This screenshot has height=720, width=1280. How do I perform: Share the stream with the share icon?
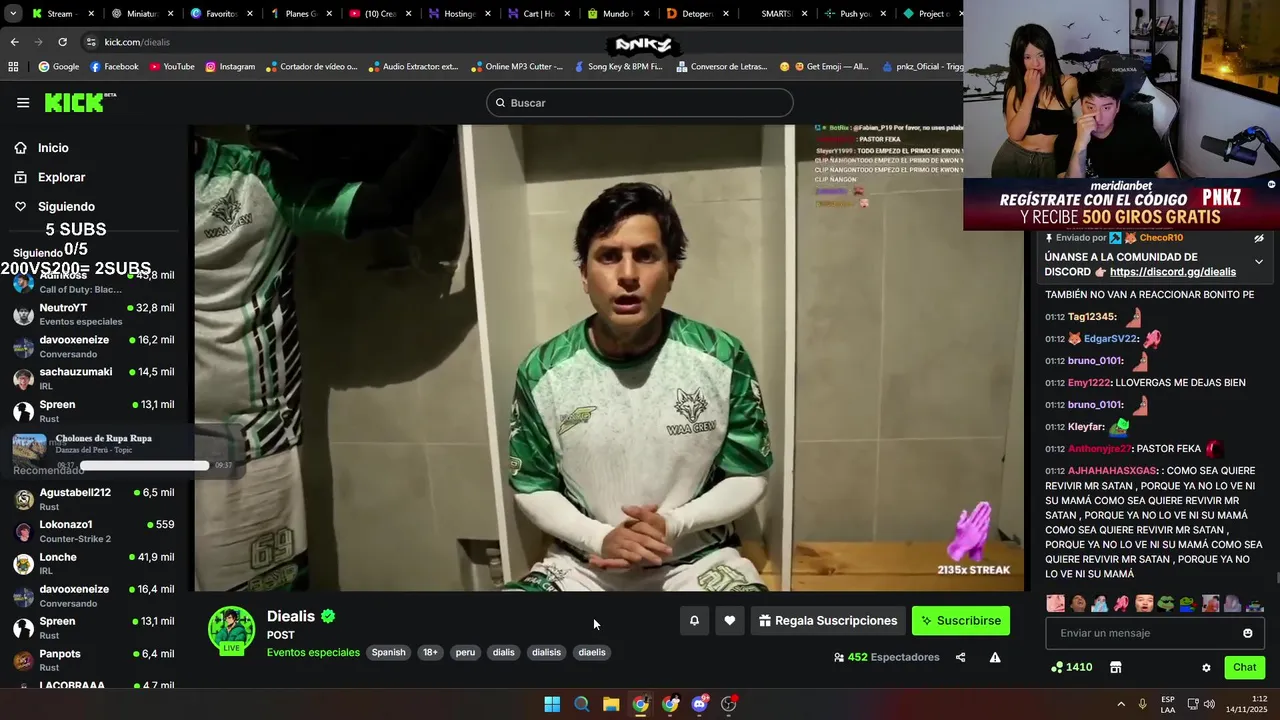click(x=960, y=657)
